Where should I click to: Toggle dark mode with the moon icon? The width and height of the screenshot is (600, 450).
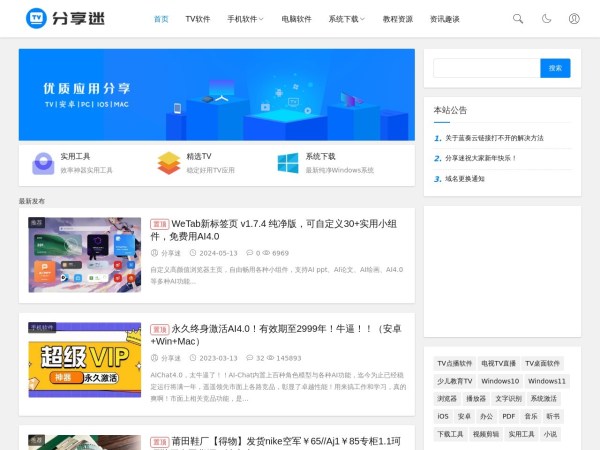coord(546,19)
